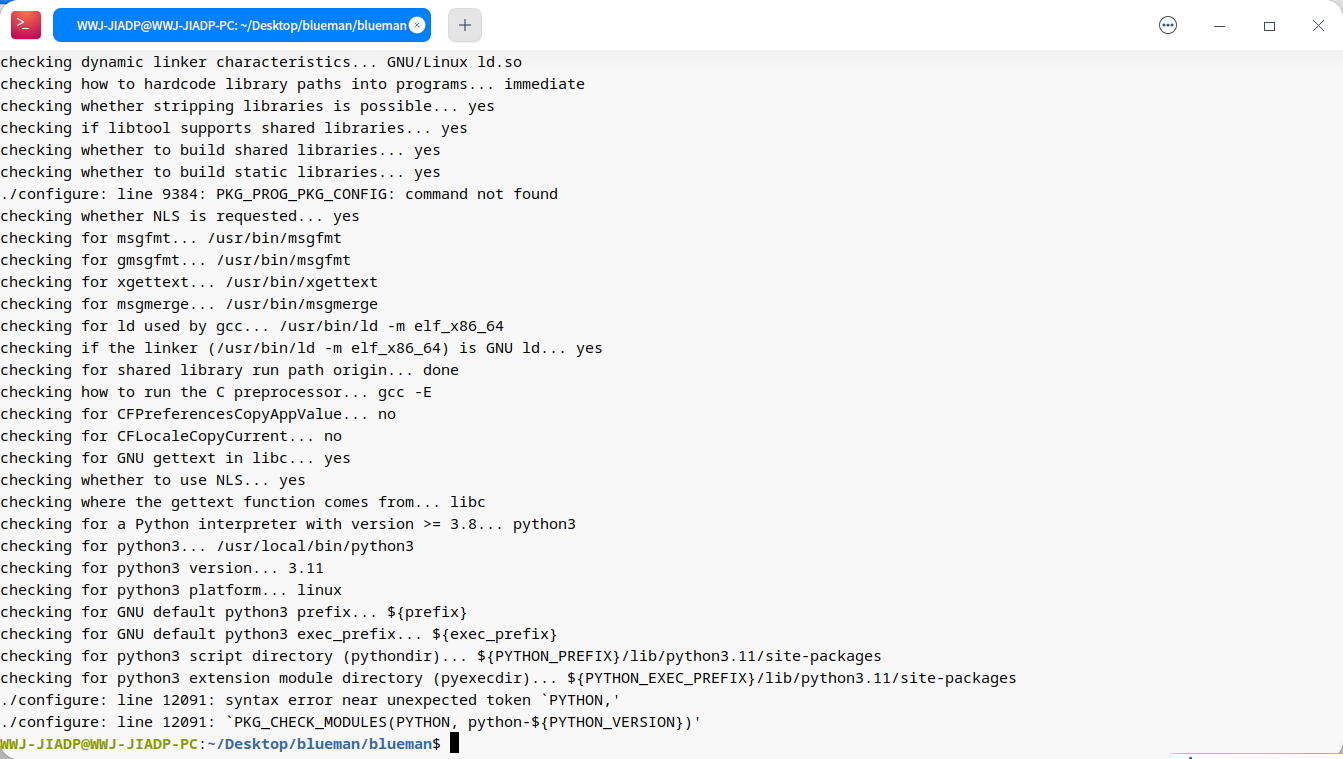Click the ~/Desktop/blueman/blueman path in the prompt
Image resolution: width=1343 pixels, height=759 pixels.
[320, 744]
